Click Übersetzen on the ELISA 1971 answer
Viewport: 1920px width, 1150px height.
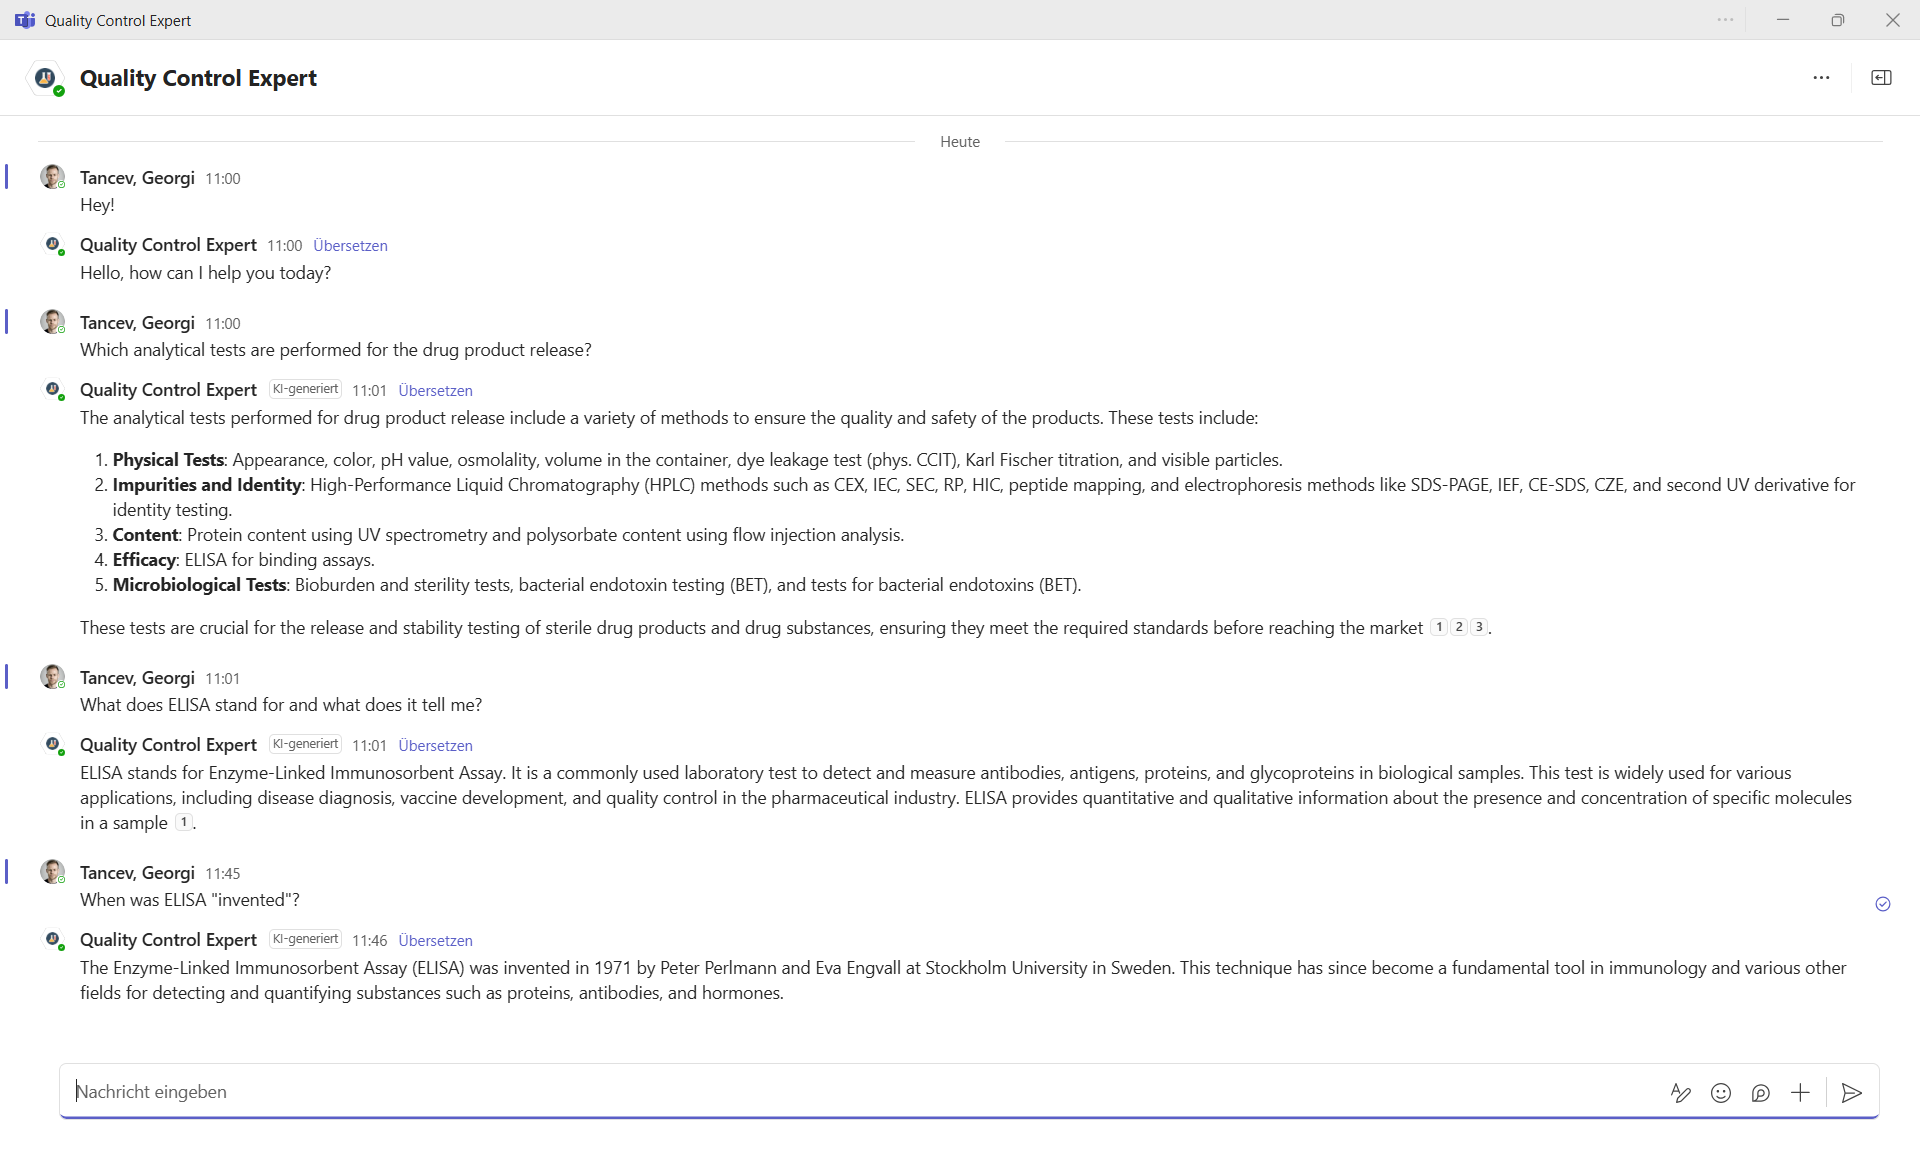coord(435,941)
